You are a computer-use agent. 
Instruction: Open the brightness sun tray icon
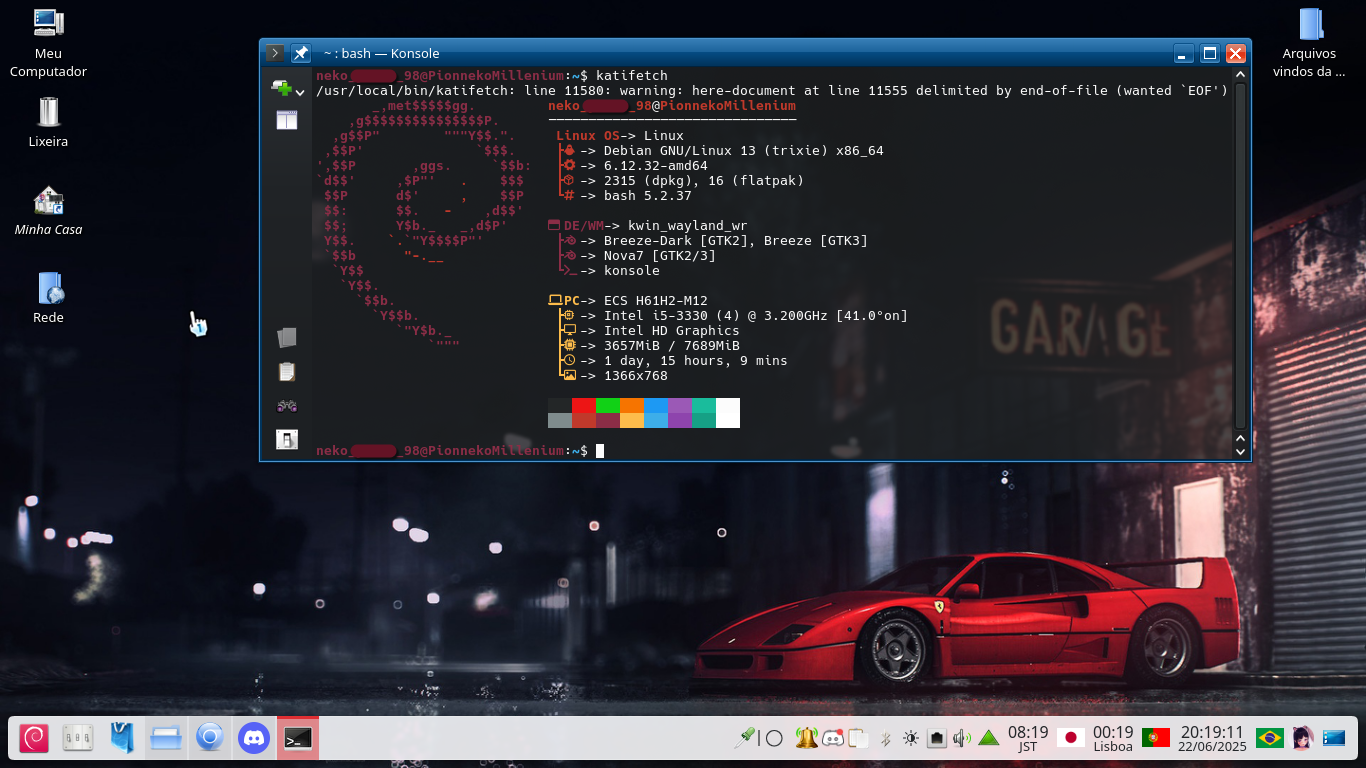(x=910, y=738)
